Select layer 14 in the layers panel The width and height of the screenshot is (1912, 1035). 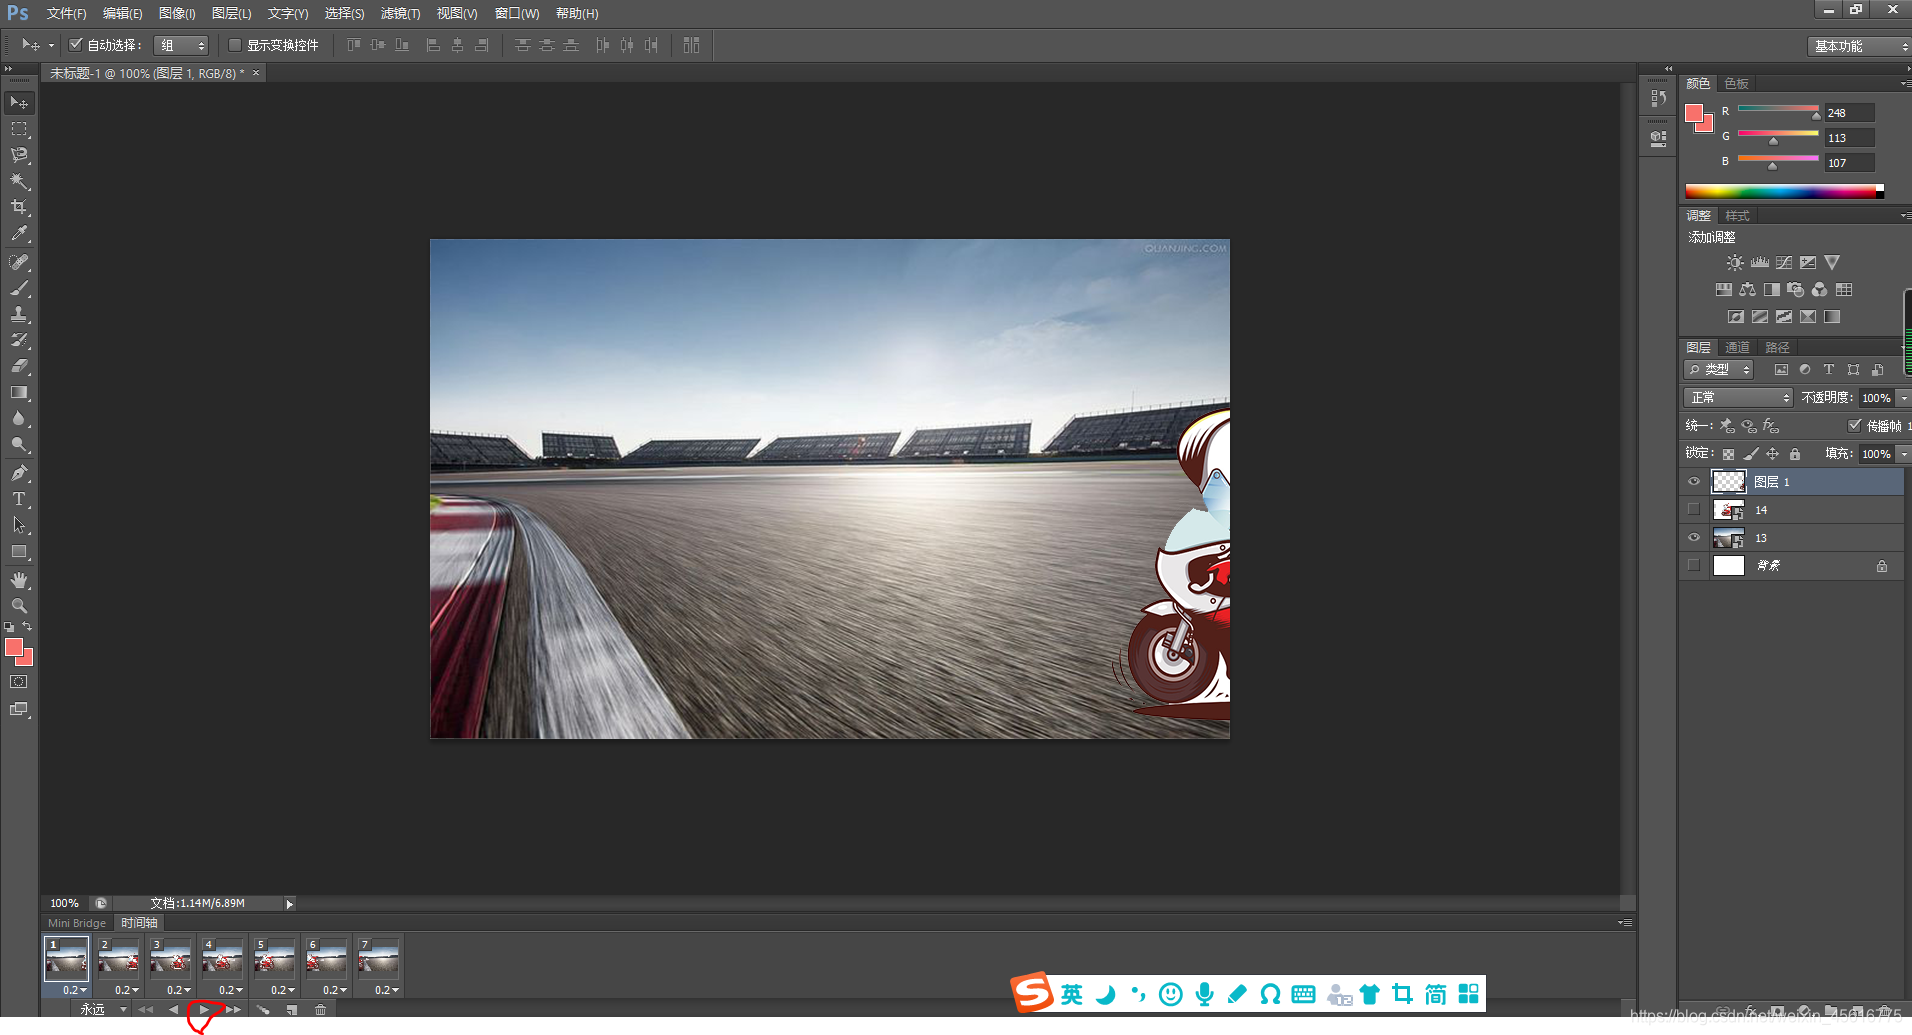(x=1792, y=510)
